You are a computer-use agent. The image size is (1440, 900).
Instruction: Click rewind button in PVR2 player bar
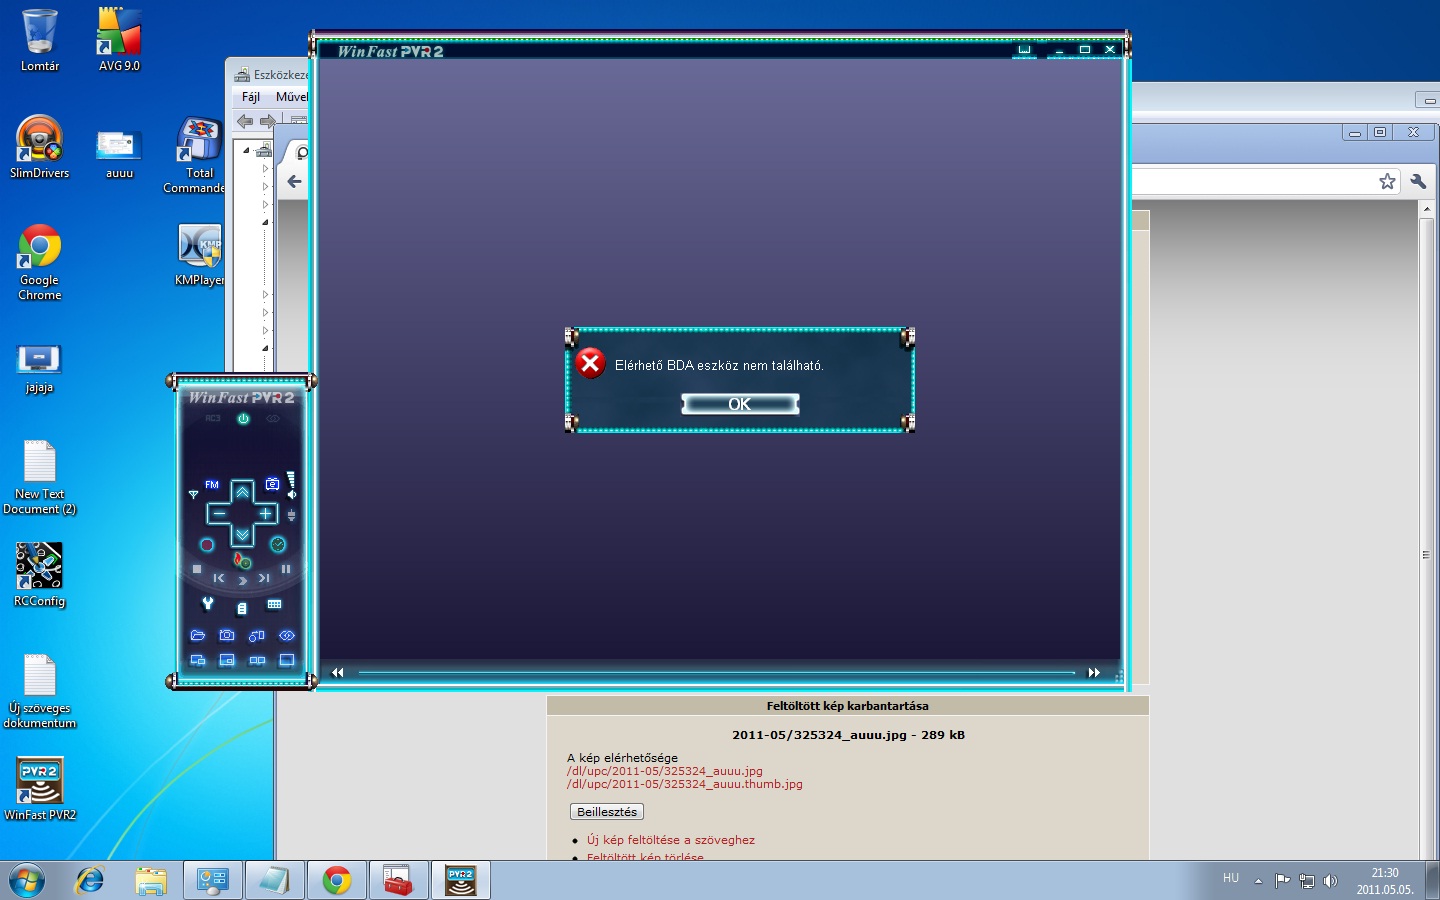point(338,672)
